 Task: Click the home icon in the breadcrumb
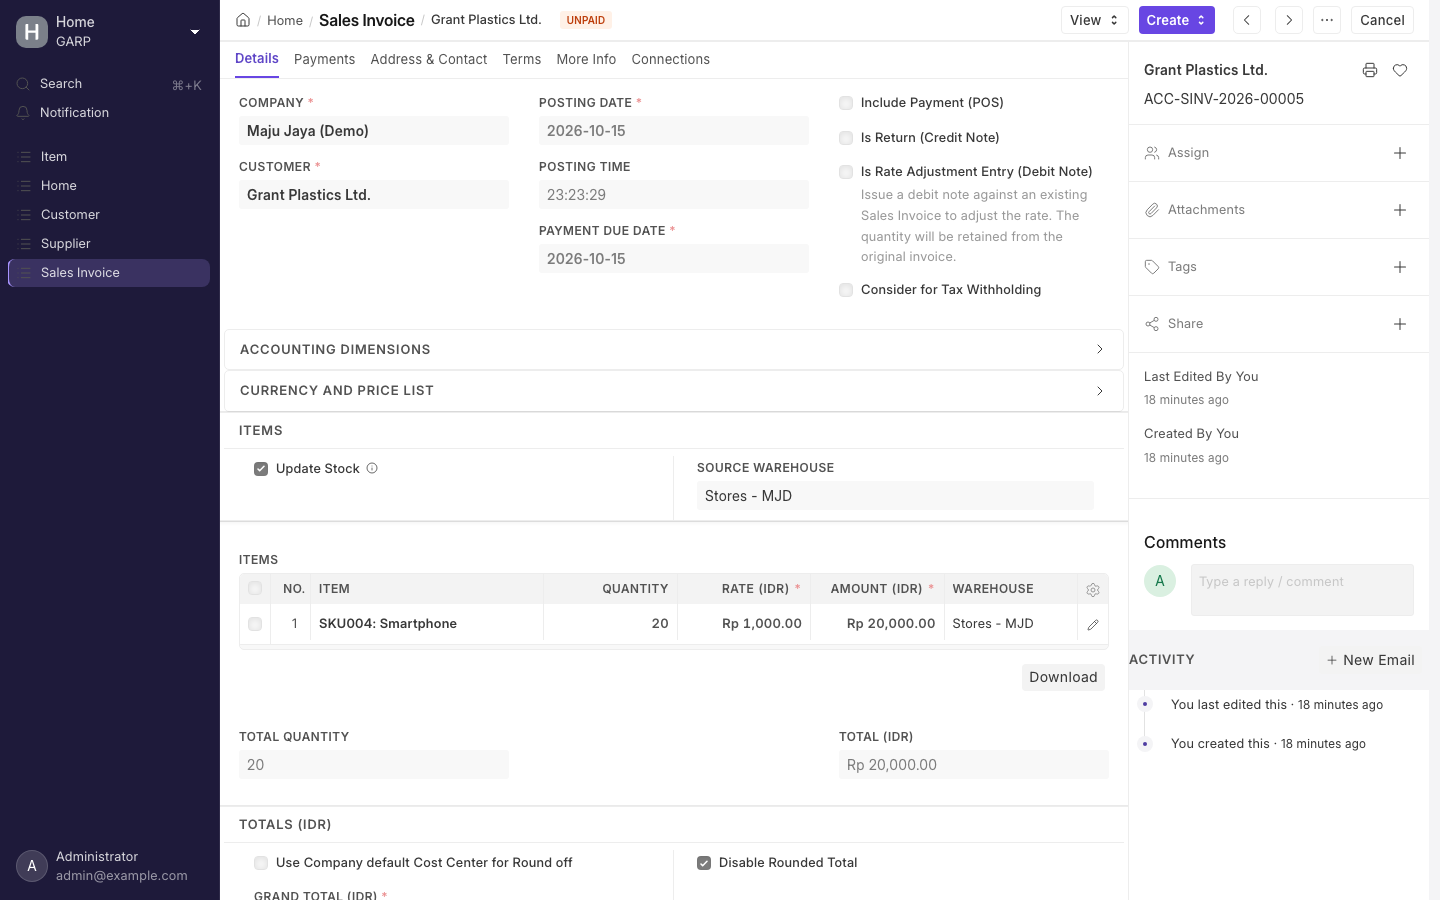point(243,20)
